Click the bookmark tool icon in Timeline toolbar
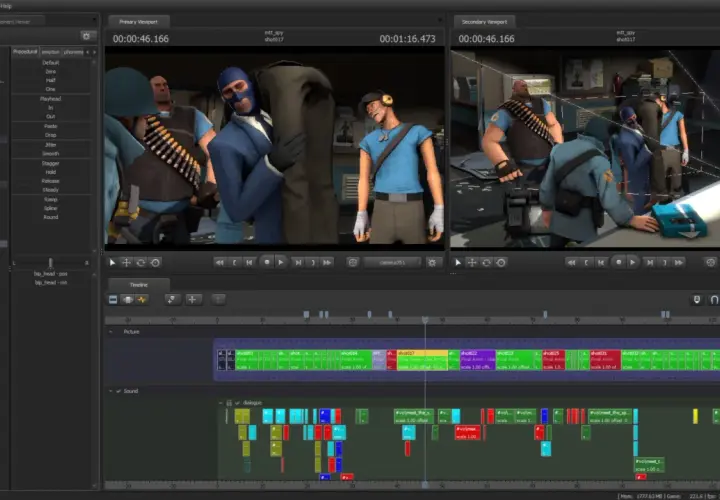Viewport: 720px width, 500px height. click(172, 300)
